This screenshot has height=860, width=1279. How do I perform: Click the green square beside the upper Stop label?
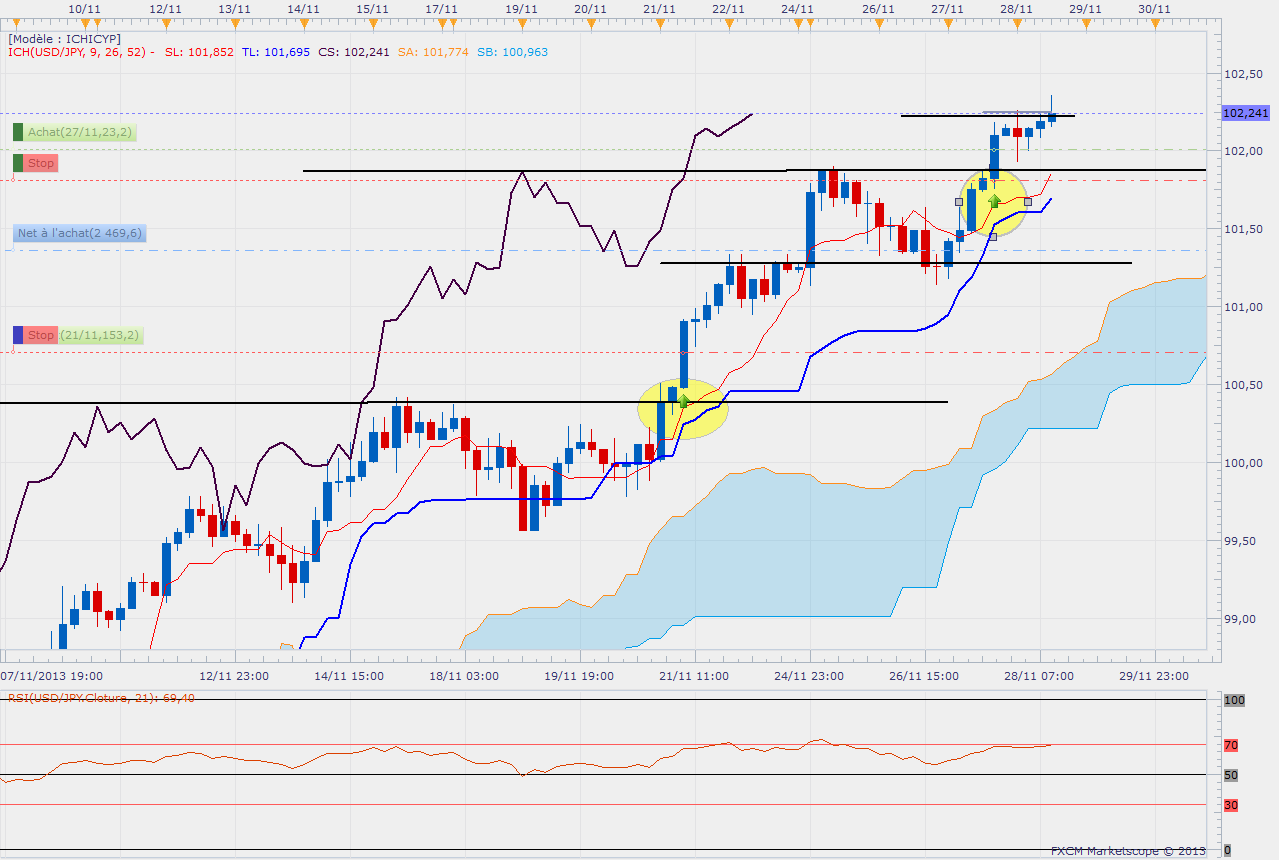click(x=18, y=163)
